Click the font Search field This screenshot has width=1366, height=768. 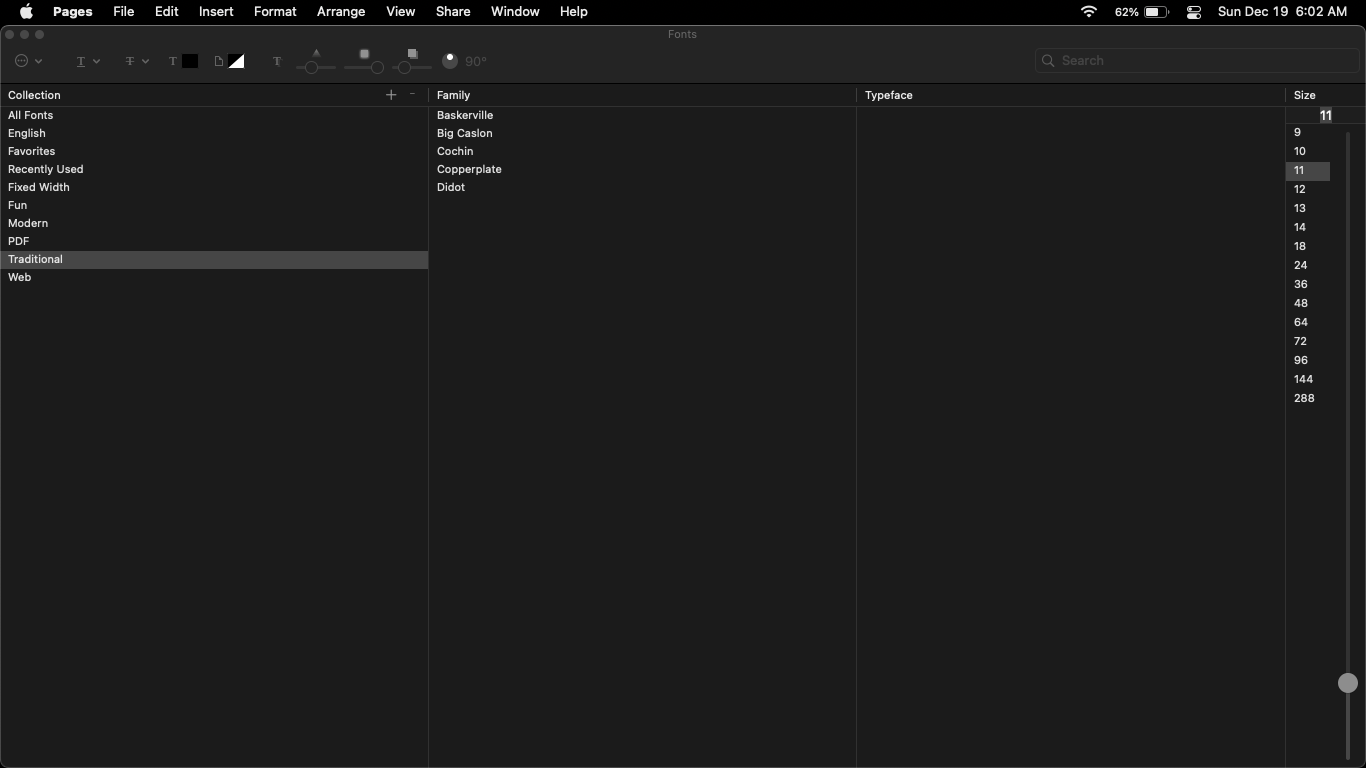point(1197,61)
